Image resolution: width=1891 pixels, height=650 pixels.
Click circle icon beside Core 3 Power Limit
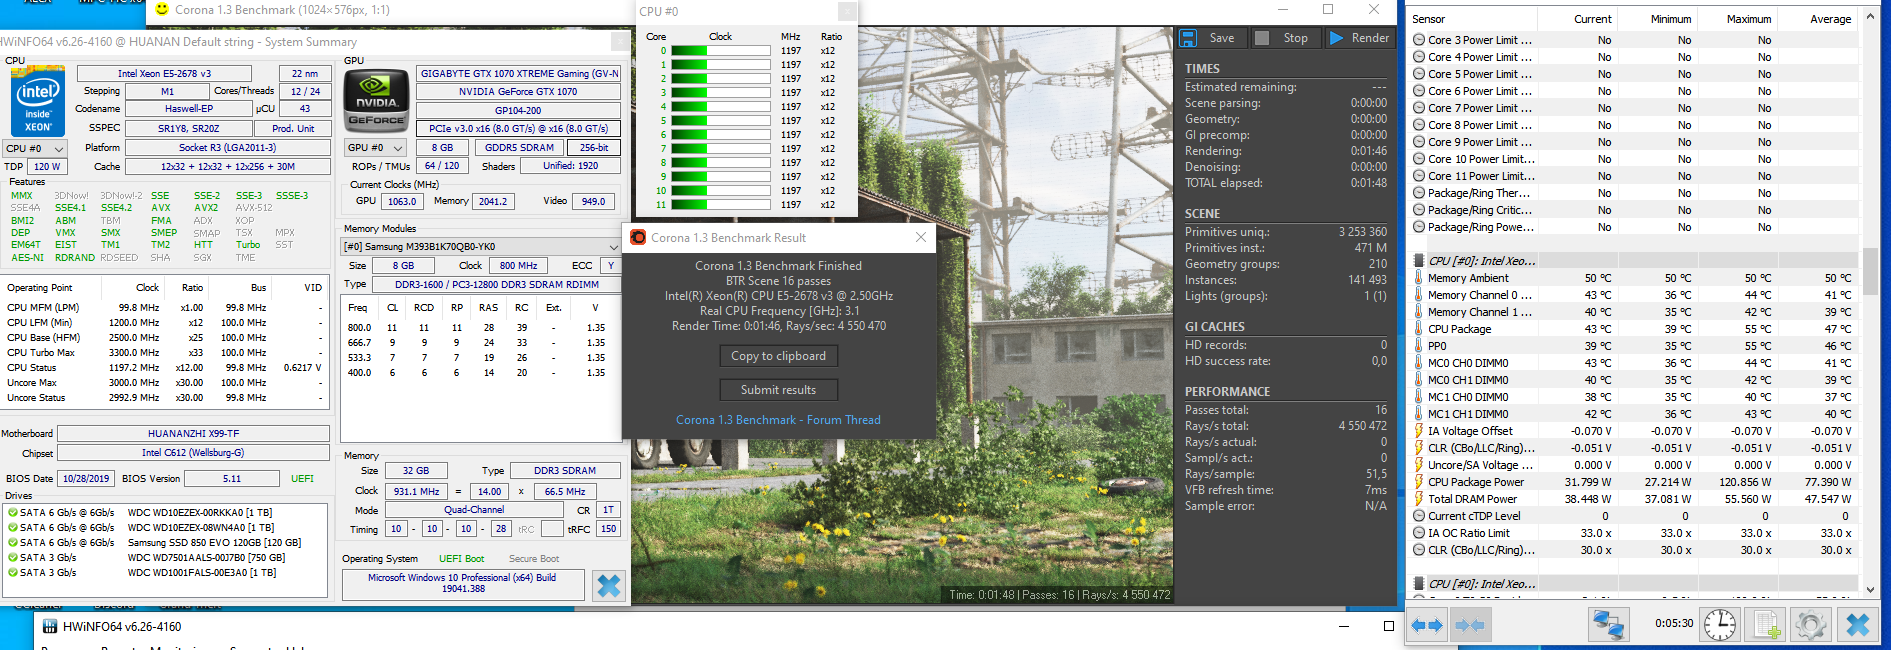[x=1419, y=40]
